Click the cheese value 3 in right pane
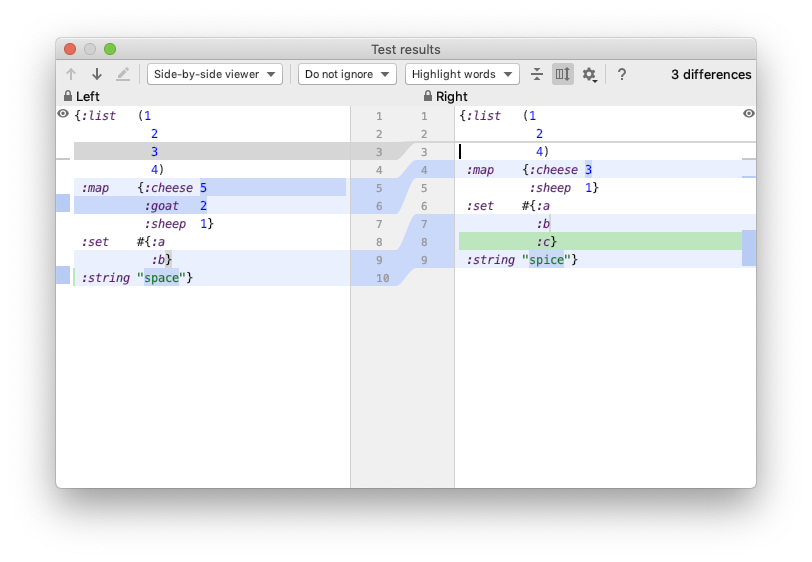812x562 pixels. (x=588, y=169)
